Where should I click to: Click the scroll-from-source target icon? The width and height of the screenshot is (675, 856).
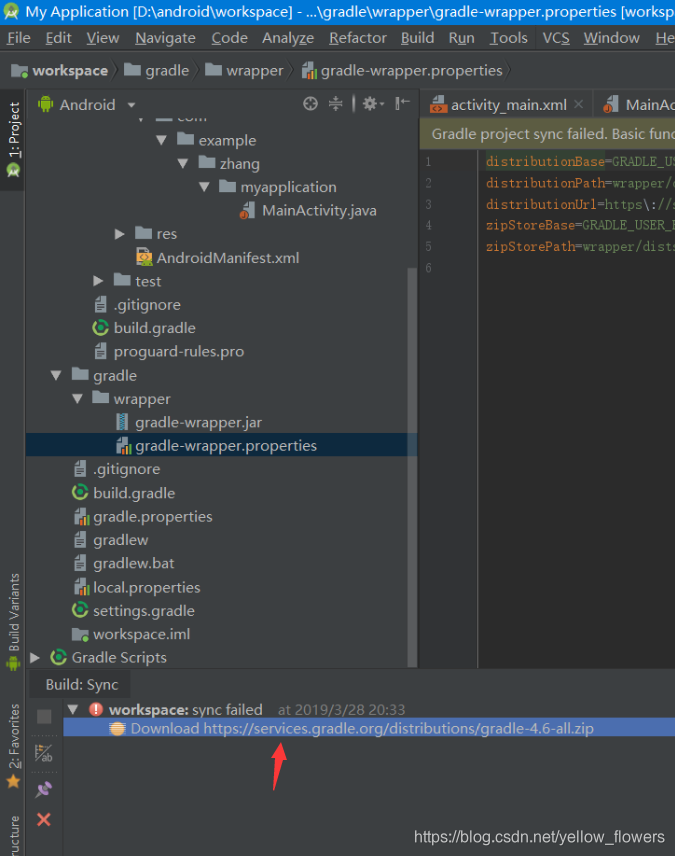310,104
